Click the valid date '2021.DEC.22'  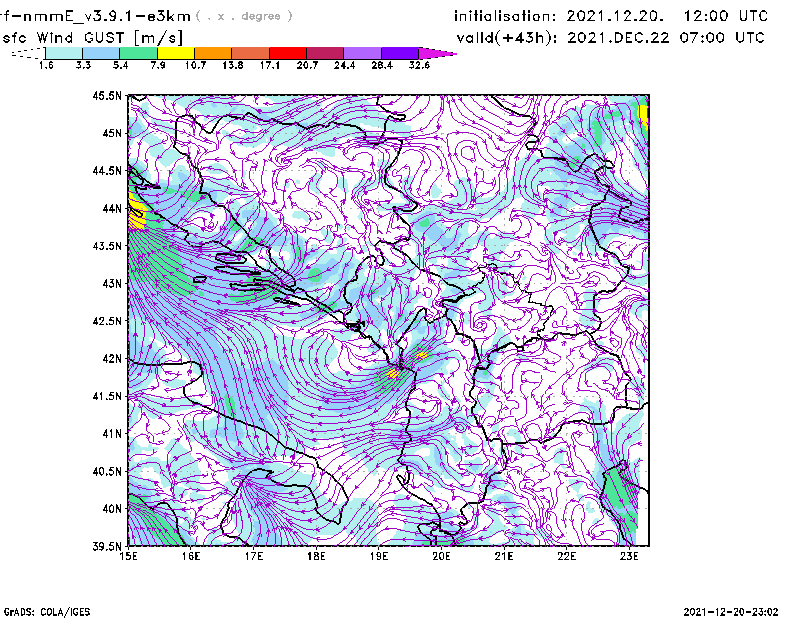618,38
